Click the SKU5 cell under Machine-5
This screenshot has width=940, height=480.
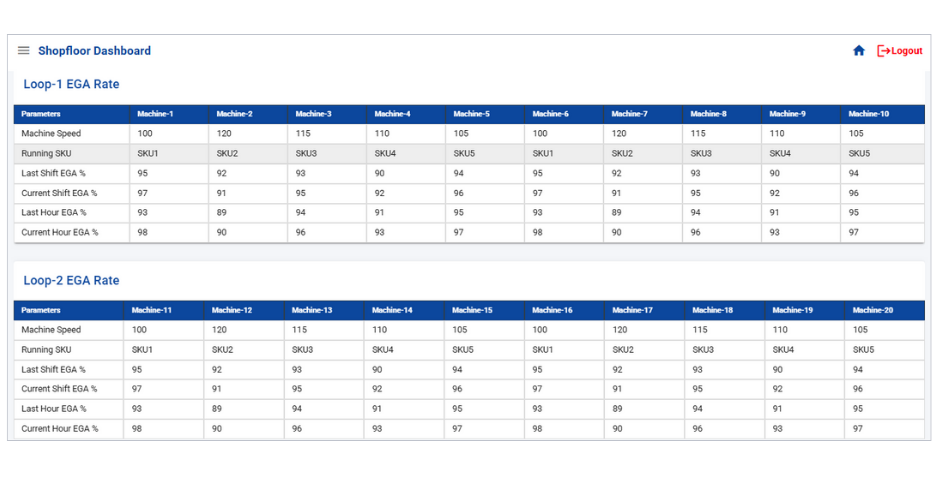[x=464, y=153]
